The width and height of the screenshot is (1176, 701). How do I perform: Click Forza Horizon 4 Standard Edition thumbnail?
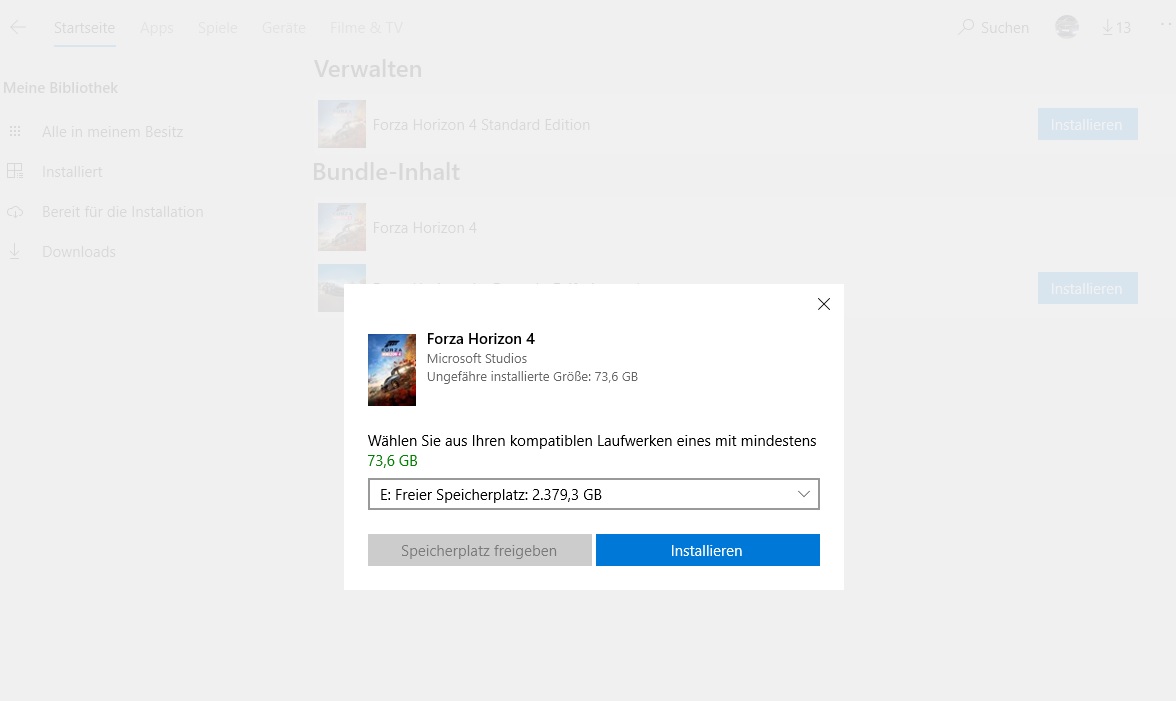342,124
